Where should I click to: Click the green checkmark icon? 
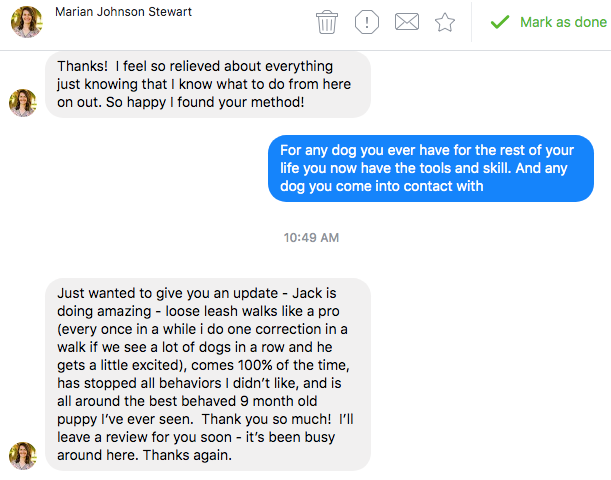(500, 22)
